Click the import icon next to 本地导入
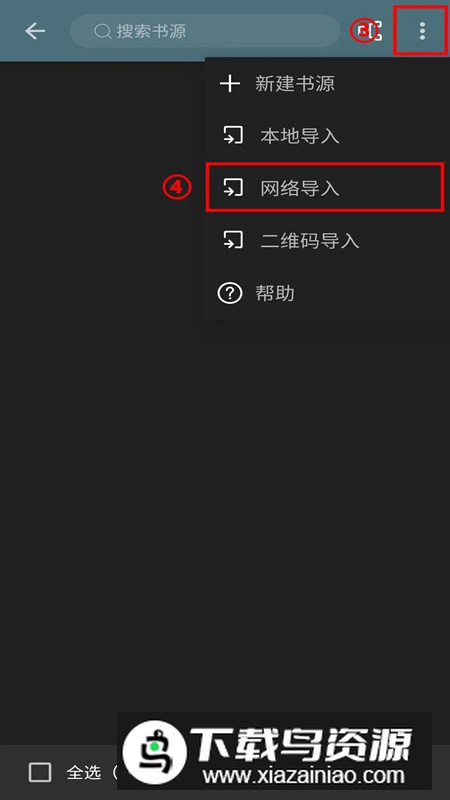 pyautogui.click(x=233, y=136)
